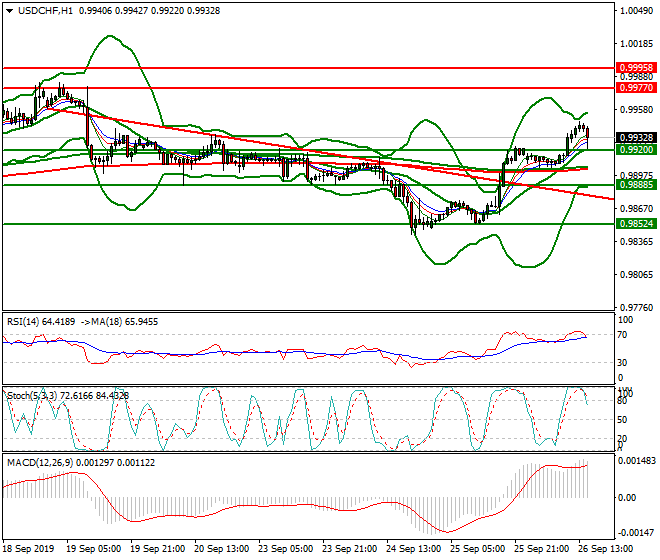
Task: Click the 1.00185 price scale value
Action: (x=637, y=44)
